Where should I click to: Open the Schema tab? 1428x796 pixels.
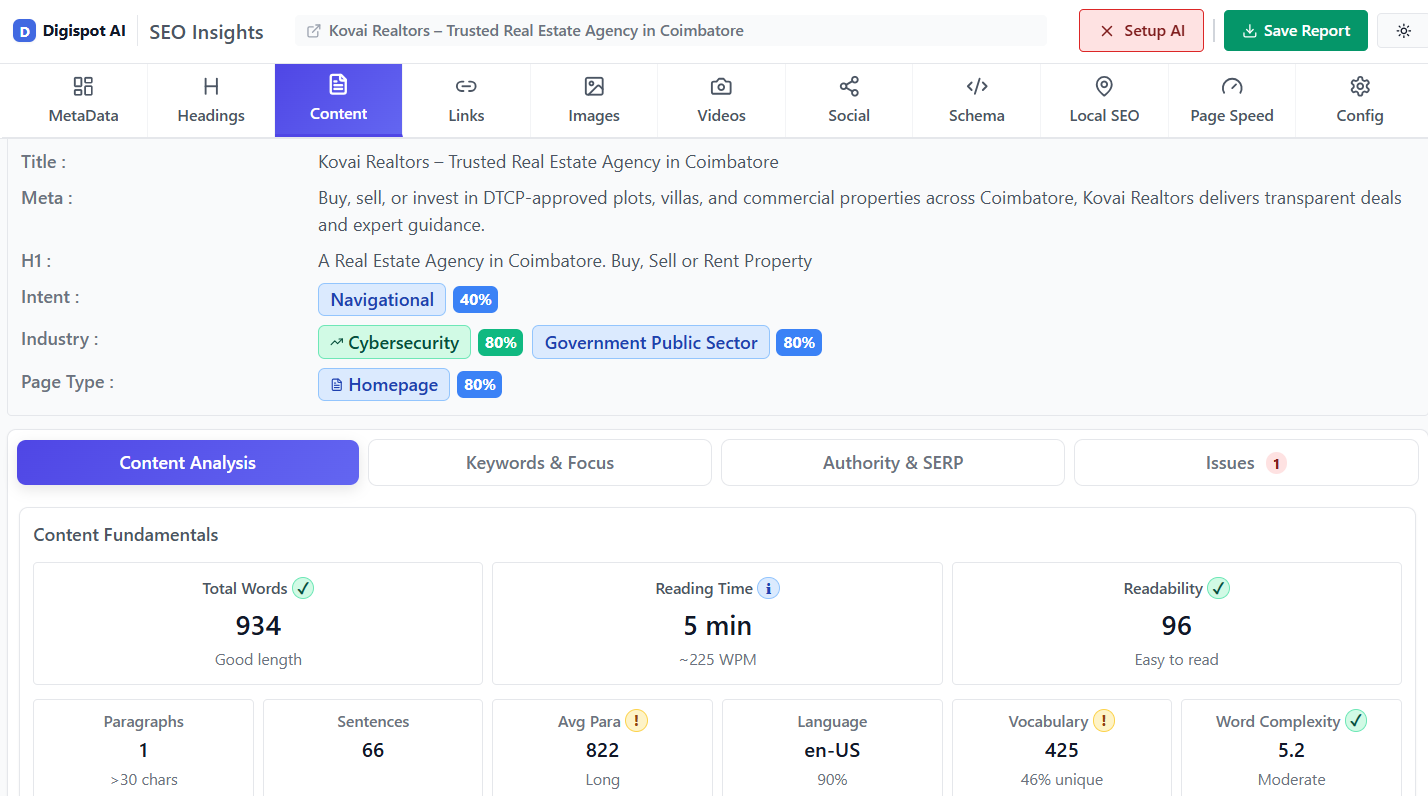tap(977, 100)
